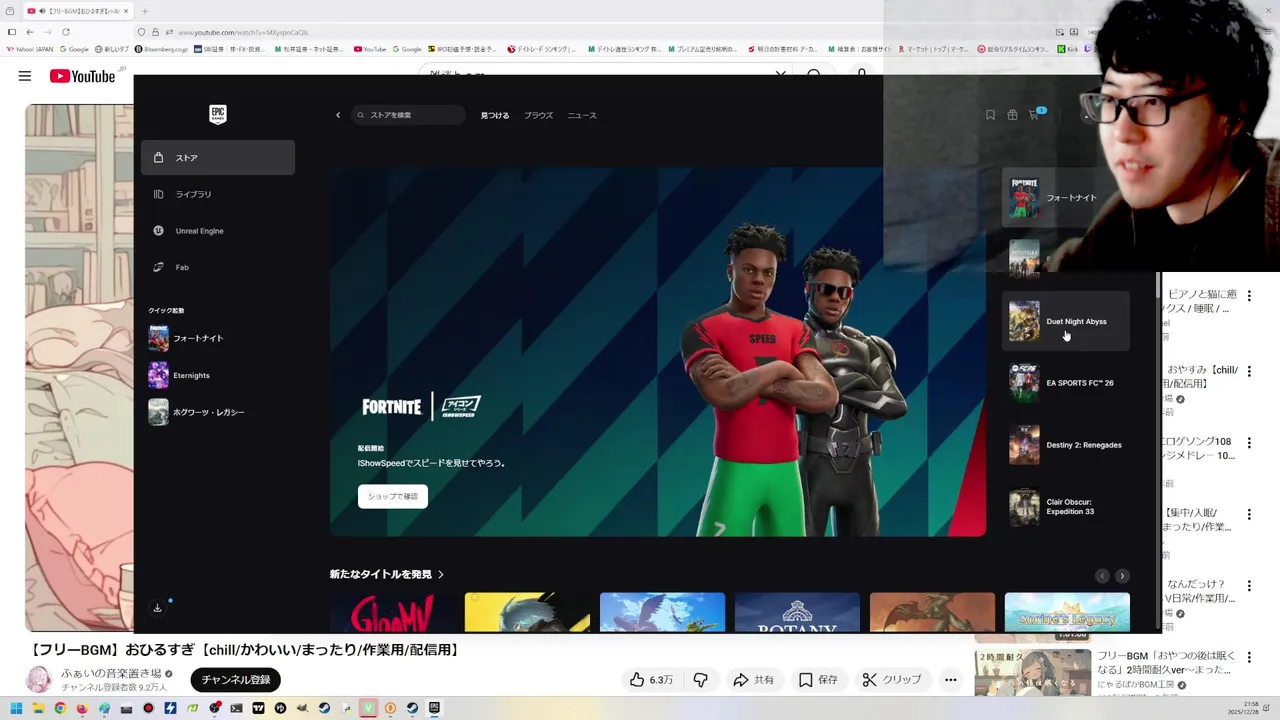Open the shopping cart in Epic store
This screenshot has height=720, width=1280.
coord(1035,114)
